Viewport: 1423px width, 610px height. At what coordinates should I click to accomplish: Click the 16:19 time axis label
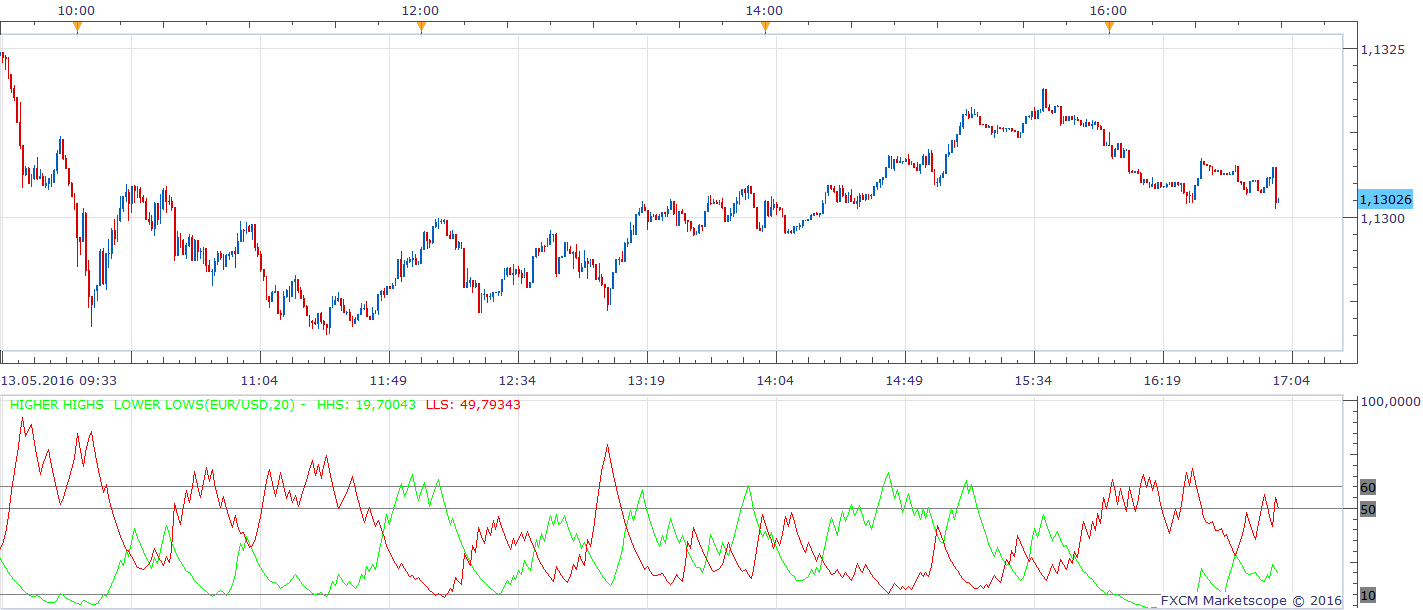point(1162,380)
